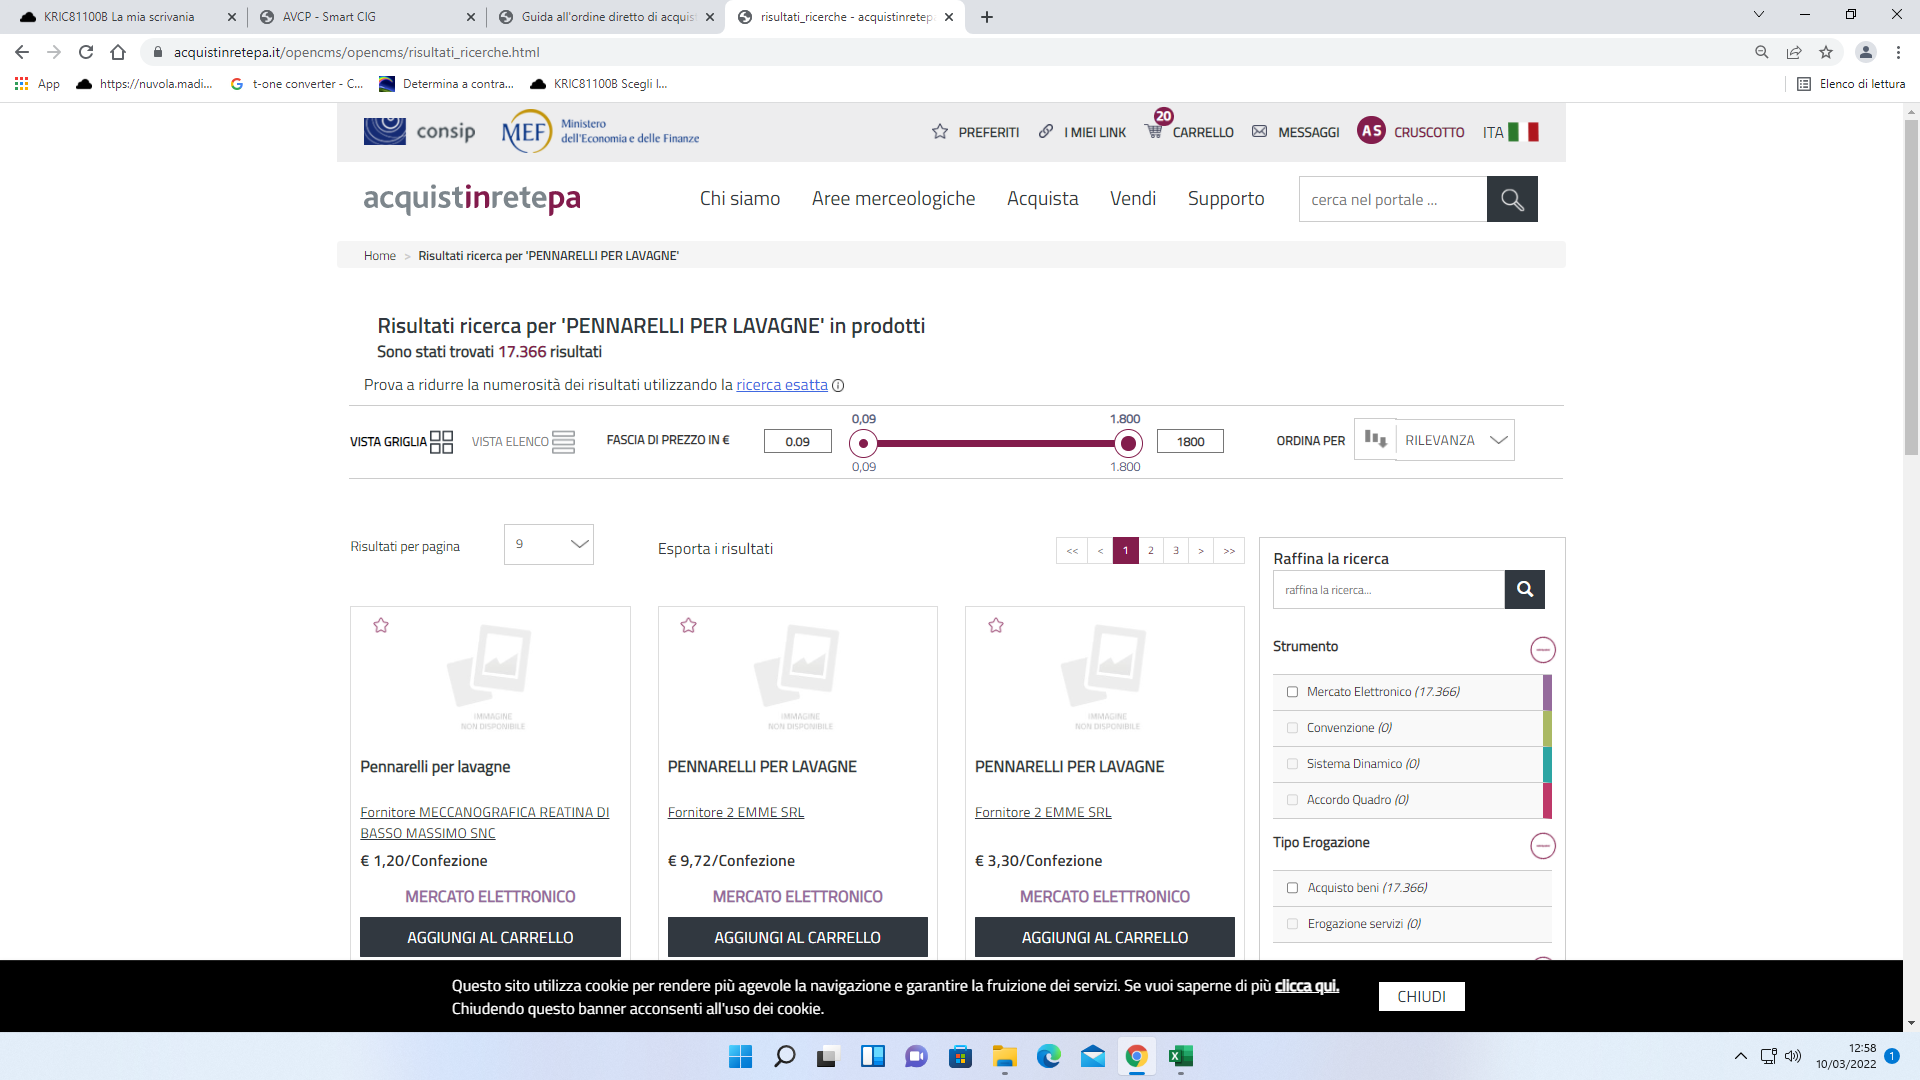Check the Acquisto beni filter checkbox
The height and width of the screenshot is (1080, 1920).
click(1292, 888)
